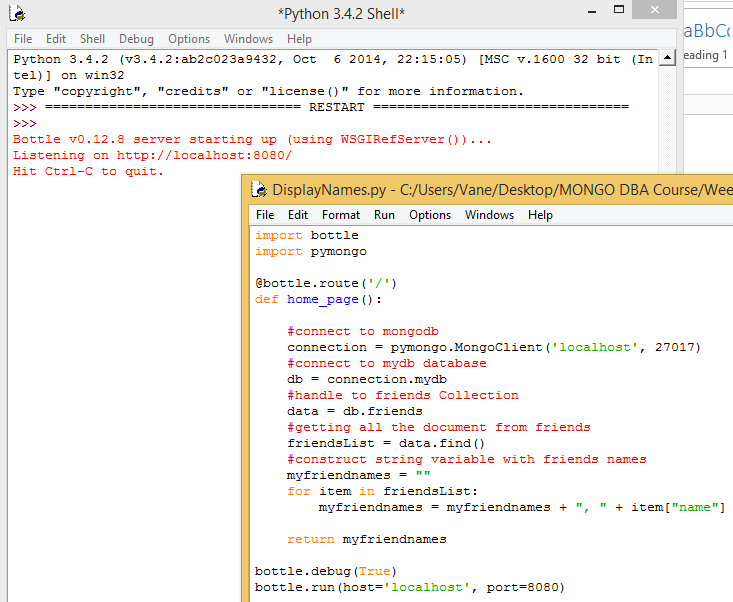Open Options menu in DisplayNames.py editor
733x602 pixels.
[x=430, y=215]
